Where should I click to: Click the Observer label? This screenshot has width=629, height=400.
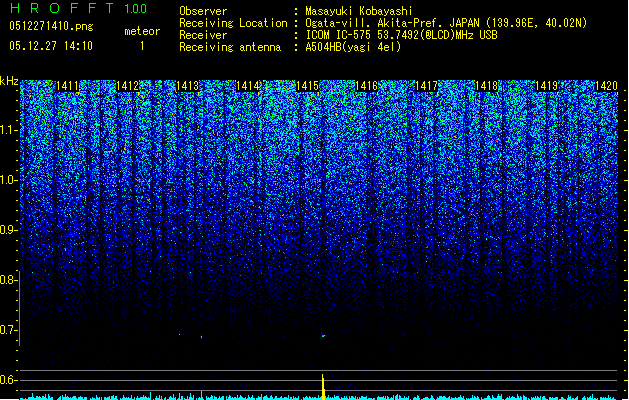tap(203, 11)
